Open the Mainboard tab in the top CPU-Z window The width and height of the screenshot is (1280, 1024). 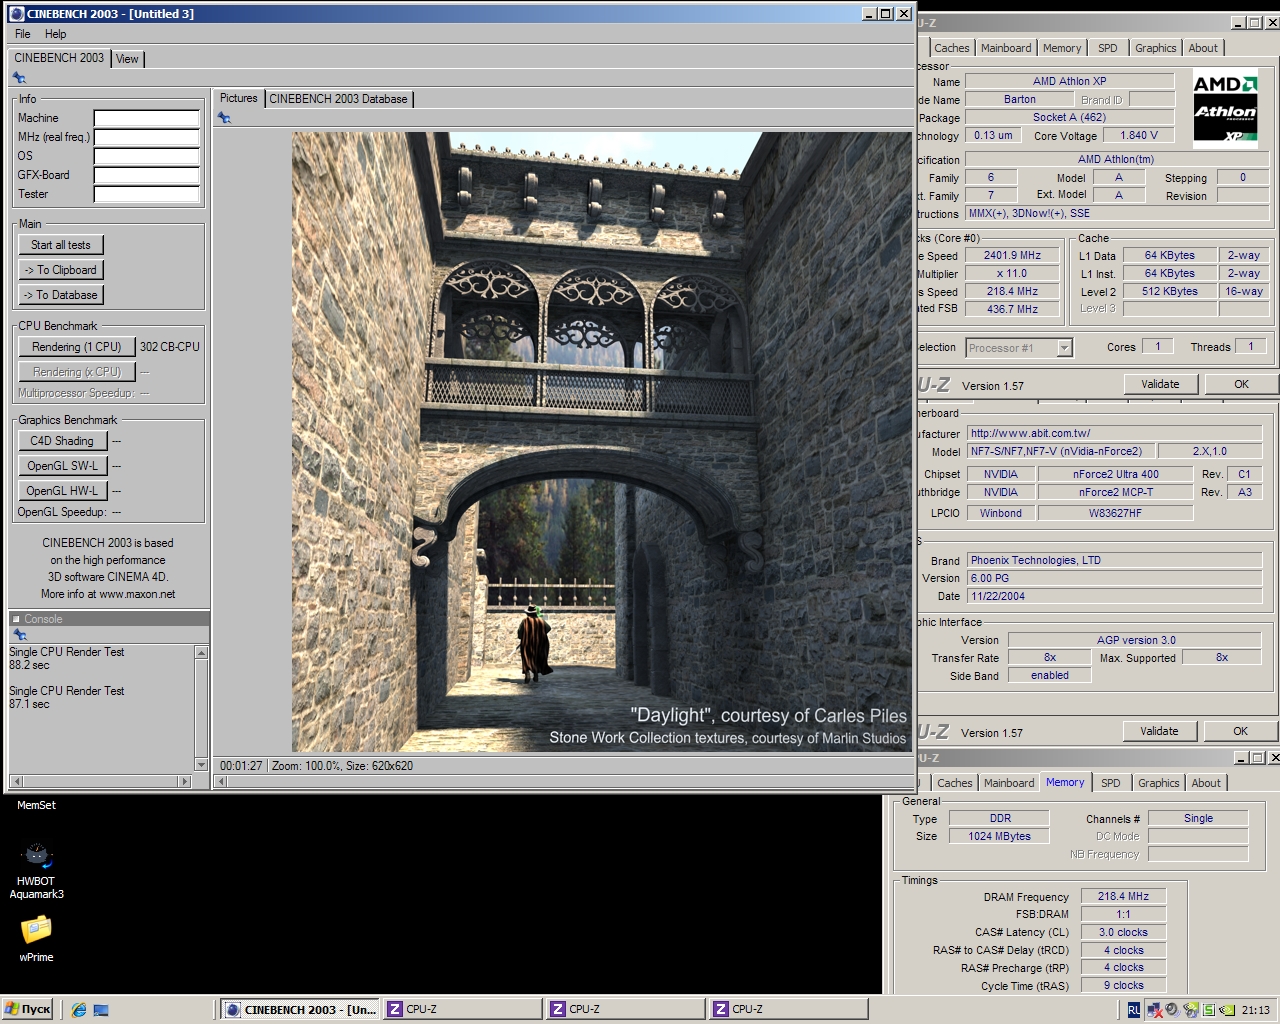(x=1005, y=48)
